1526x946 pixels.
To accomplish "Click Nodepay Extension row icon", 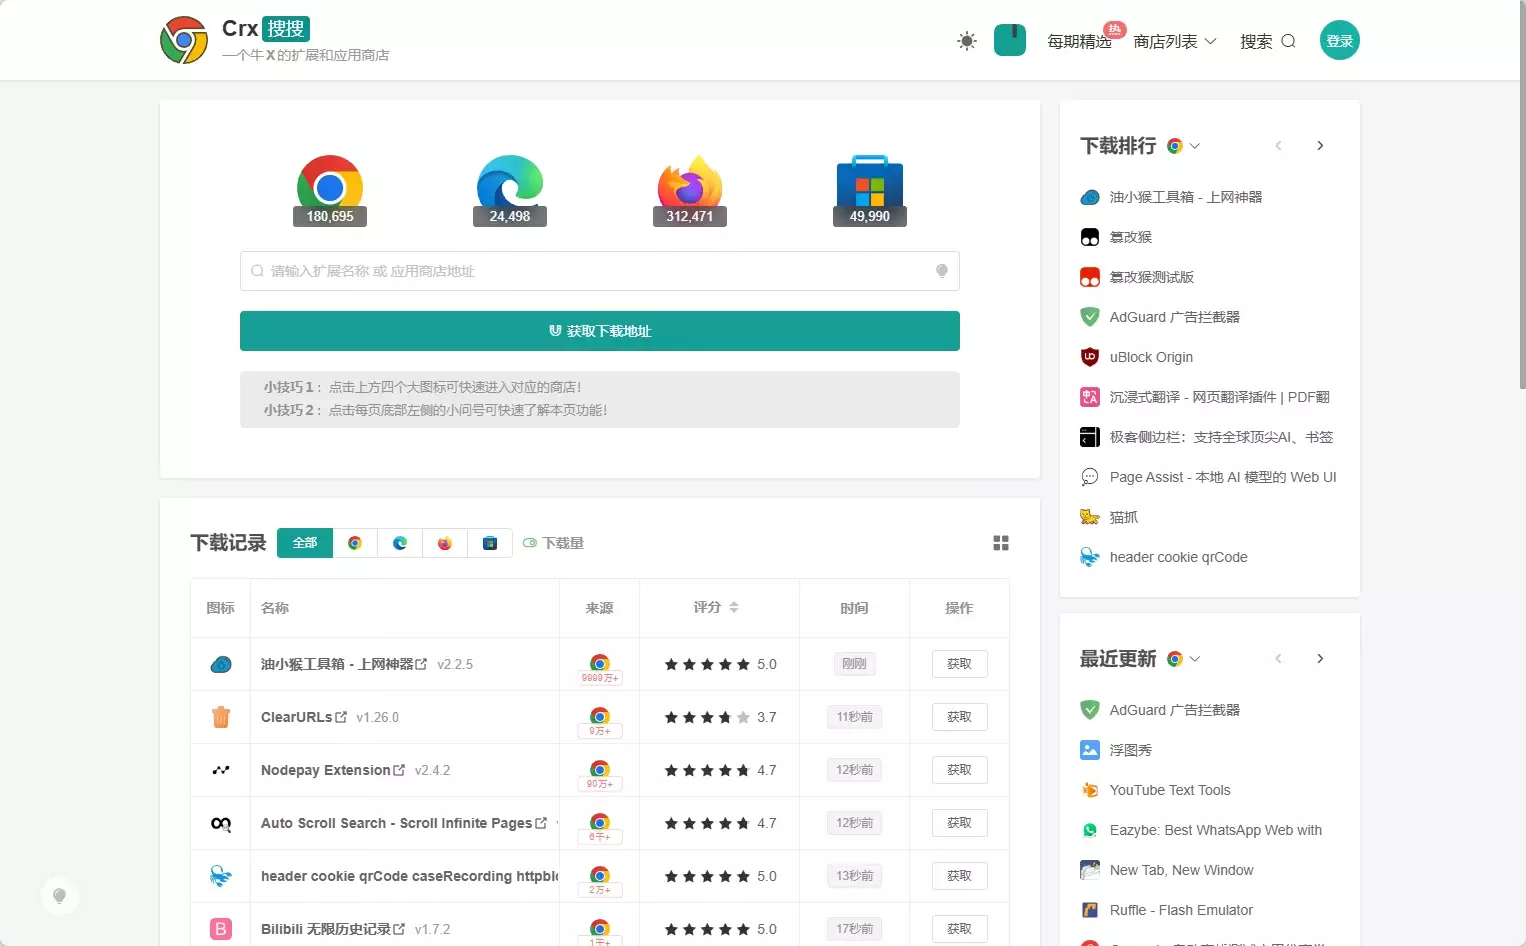I will click(221, 770).
